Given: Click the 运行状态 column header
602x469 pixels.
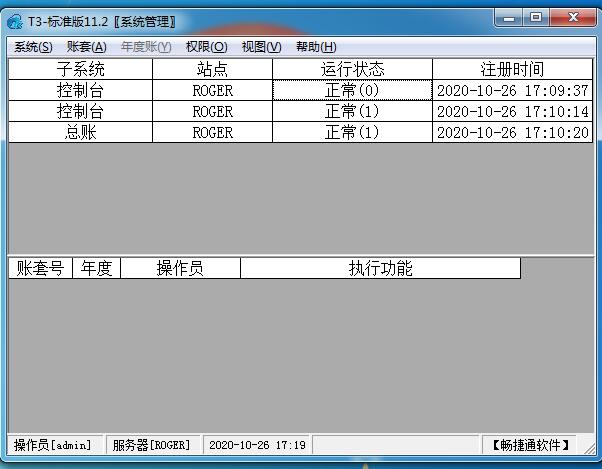Looking at the screenshot, I should pos(352,69).
